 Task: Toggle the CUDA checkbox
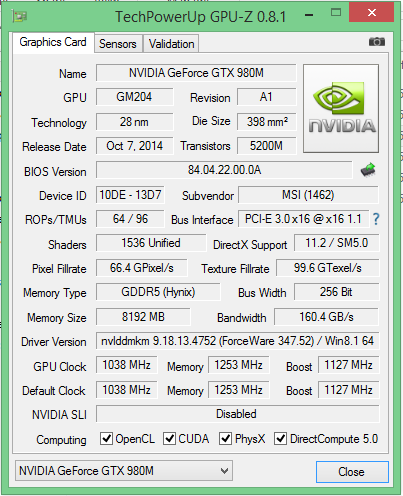pyautogui.click(x=169, y=439)
